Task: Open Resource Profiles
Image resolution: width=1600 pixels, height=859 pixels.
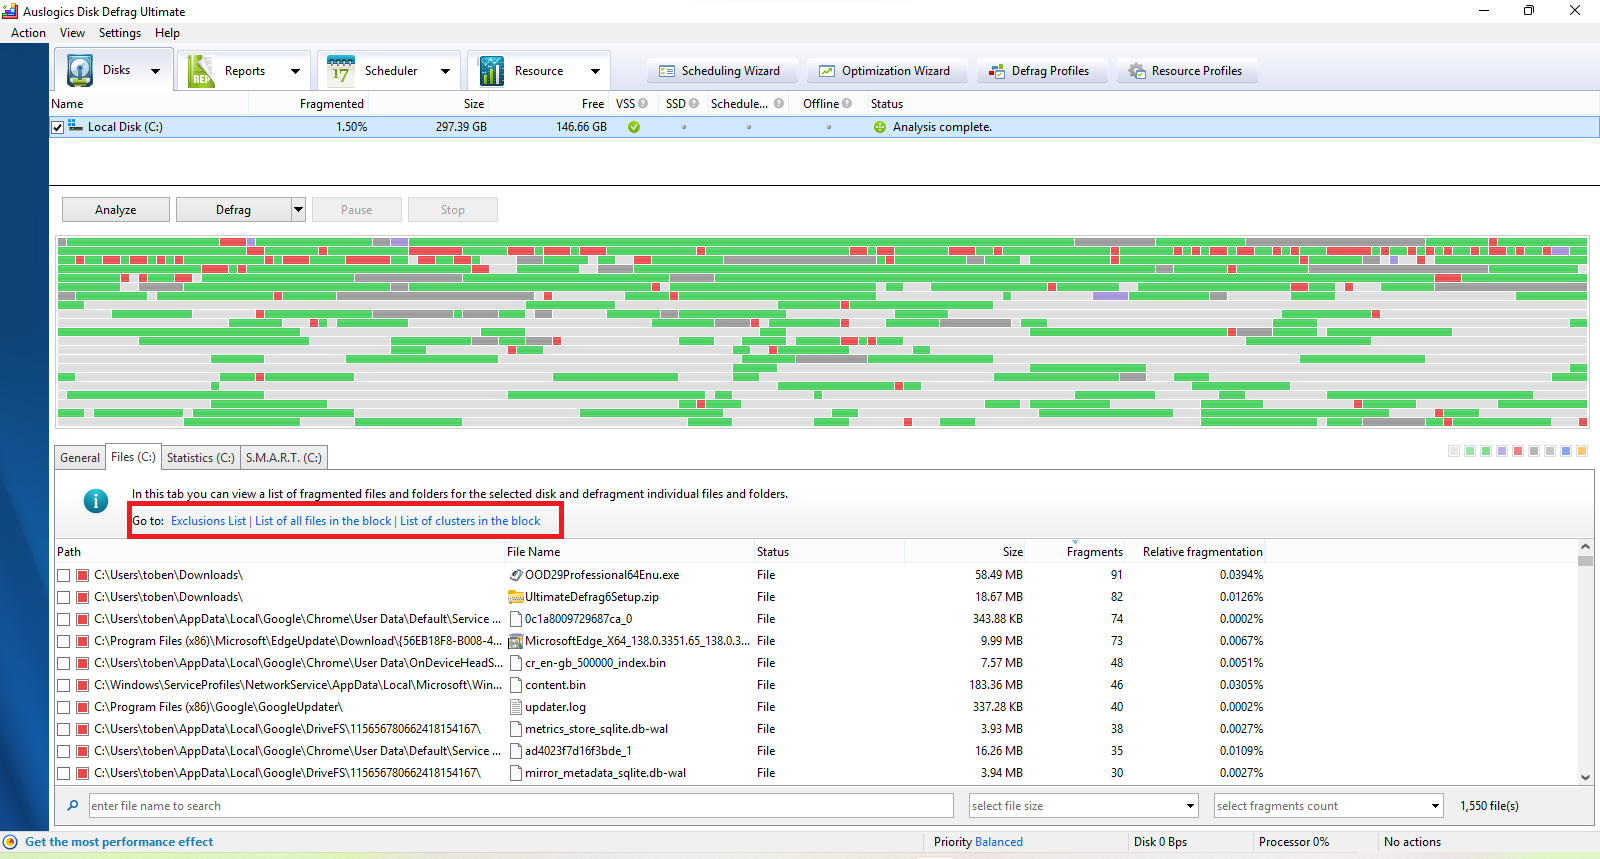Action: (1185, 71)
